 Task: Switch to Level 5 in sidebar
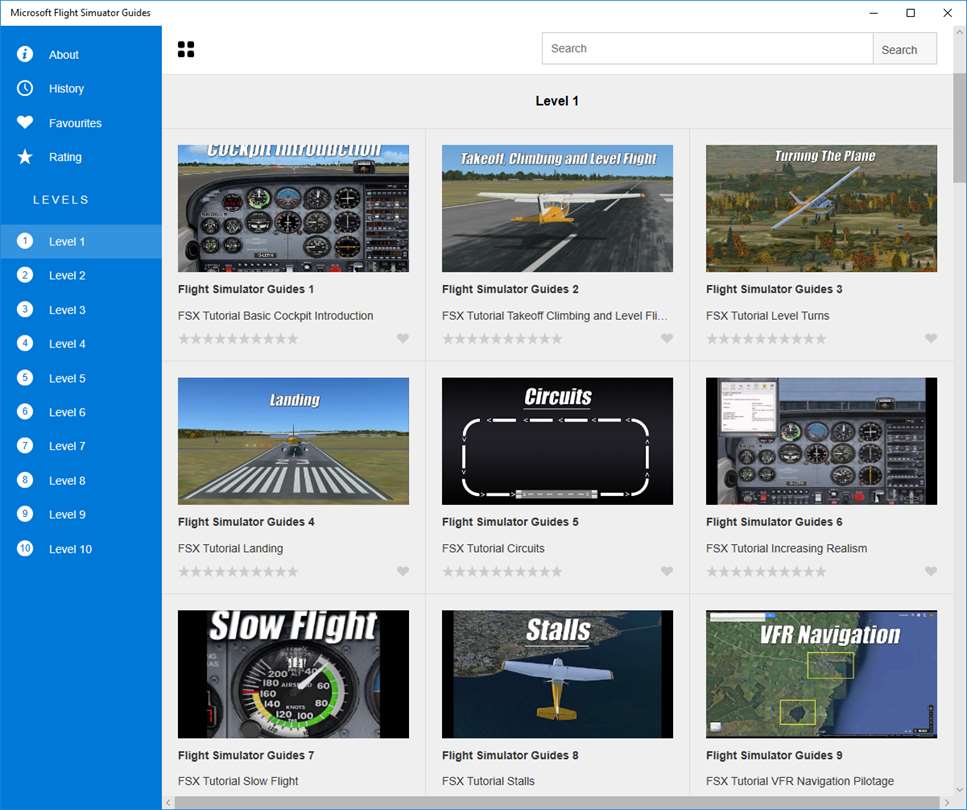click(x=81, y=378)
